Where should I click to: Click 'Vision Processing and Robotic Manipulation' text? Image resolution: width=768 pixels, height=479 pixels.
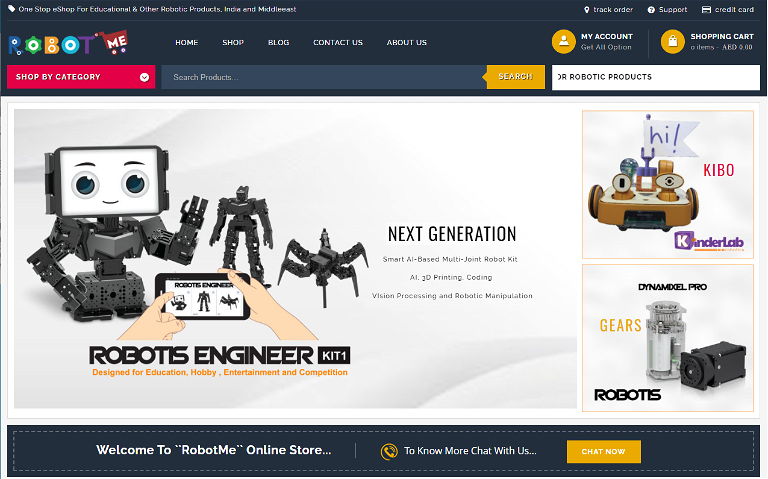click(x=452, y=296)
